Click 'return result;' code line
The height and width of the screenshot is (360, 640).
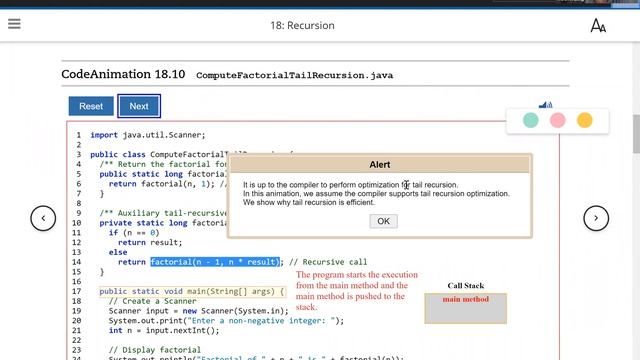tap(150, 242)
